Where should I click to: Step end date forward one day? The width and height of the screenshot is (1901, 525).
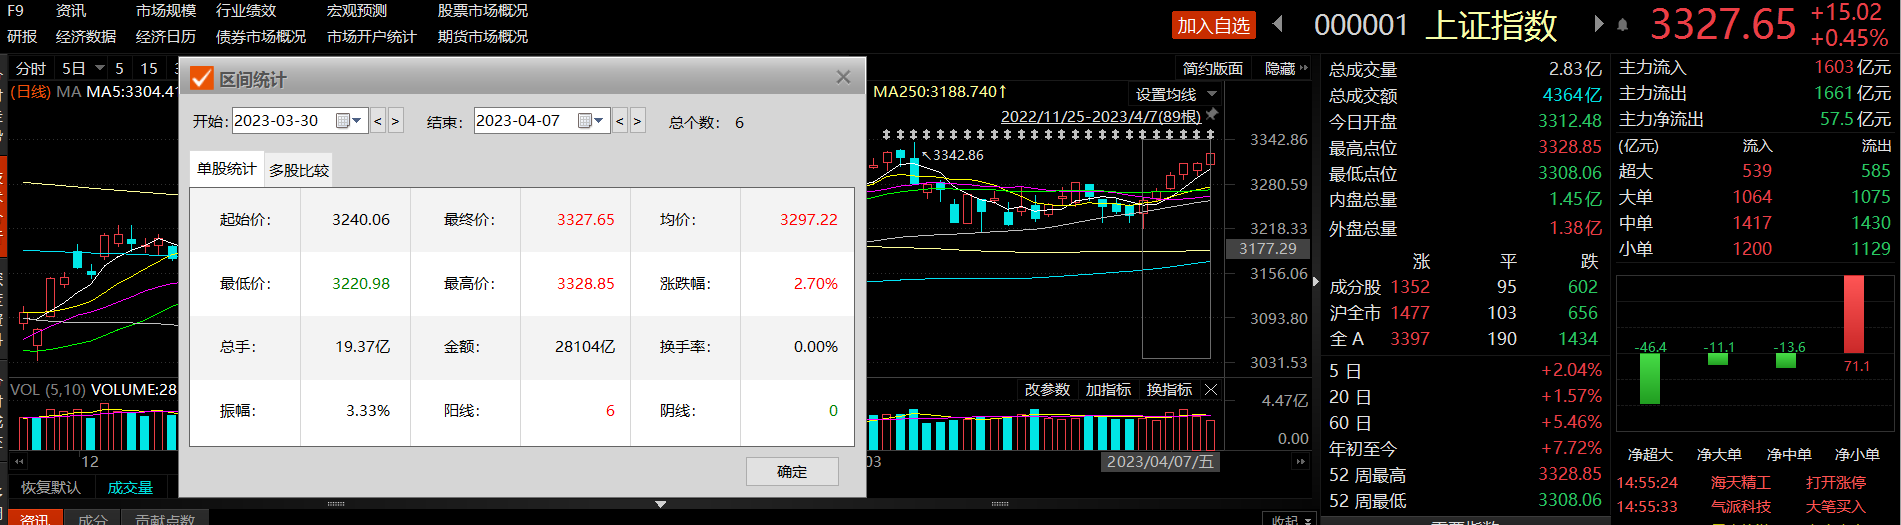(x=637, y=121)
